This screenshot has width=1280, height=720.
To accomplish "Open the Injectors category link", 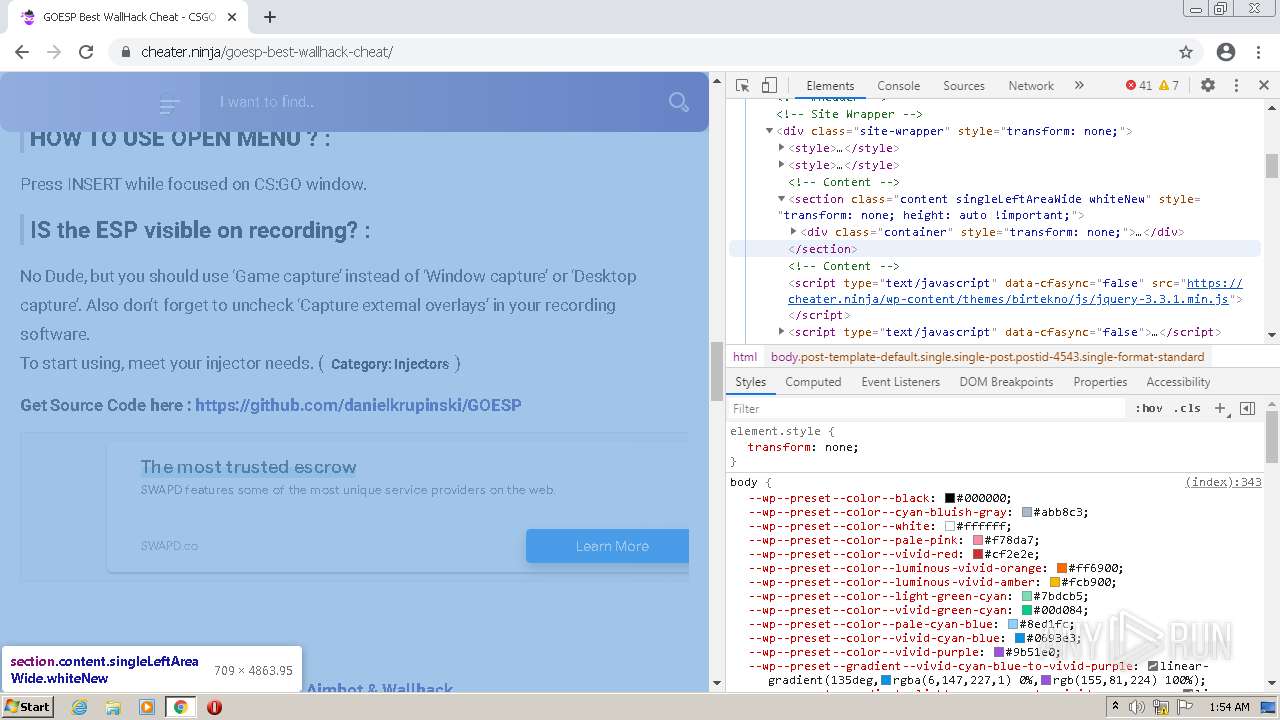I will pos(390,364).
